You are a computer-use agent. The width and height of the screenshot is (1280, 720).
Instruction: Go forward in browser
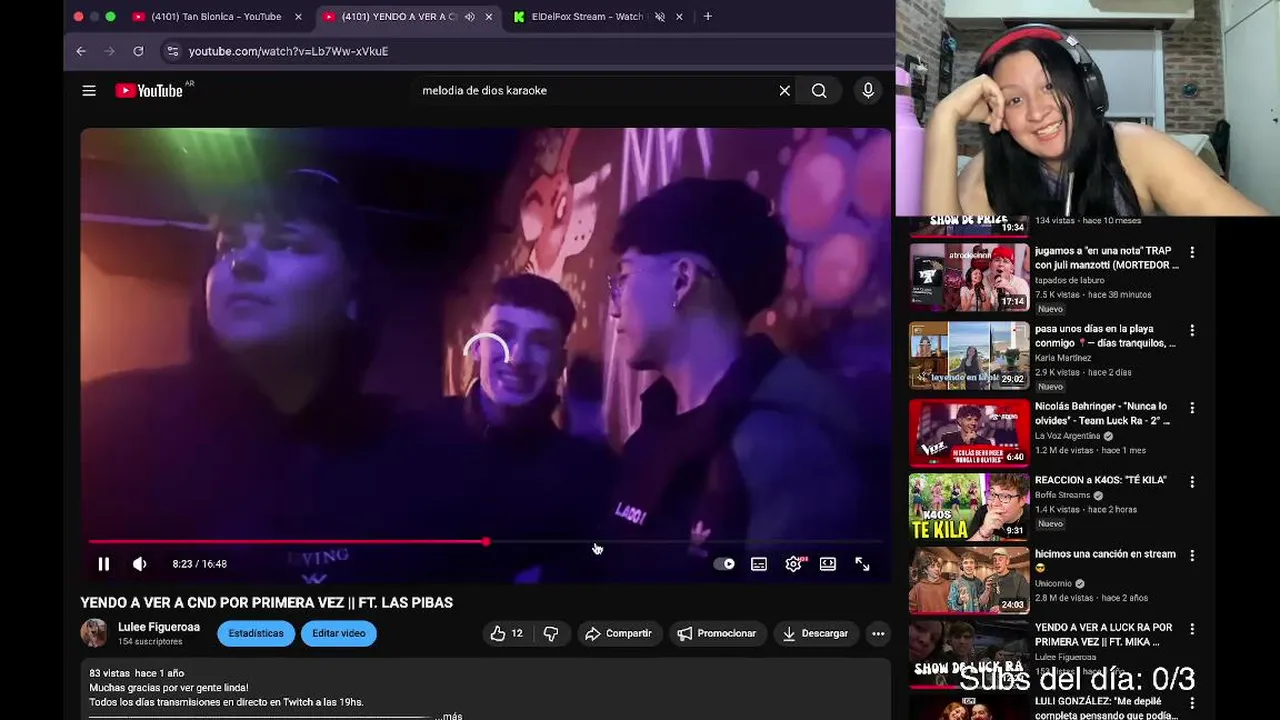[110, 51]
